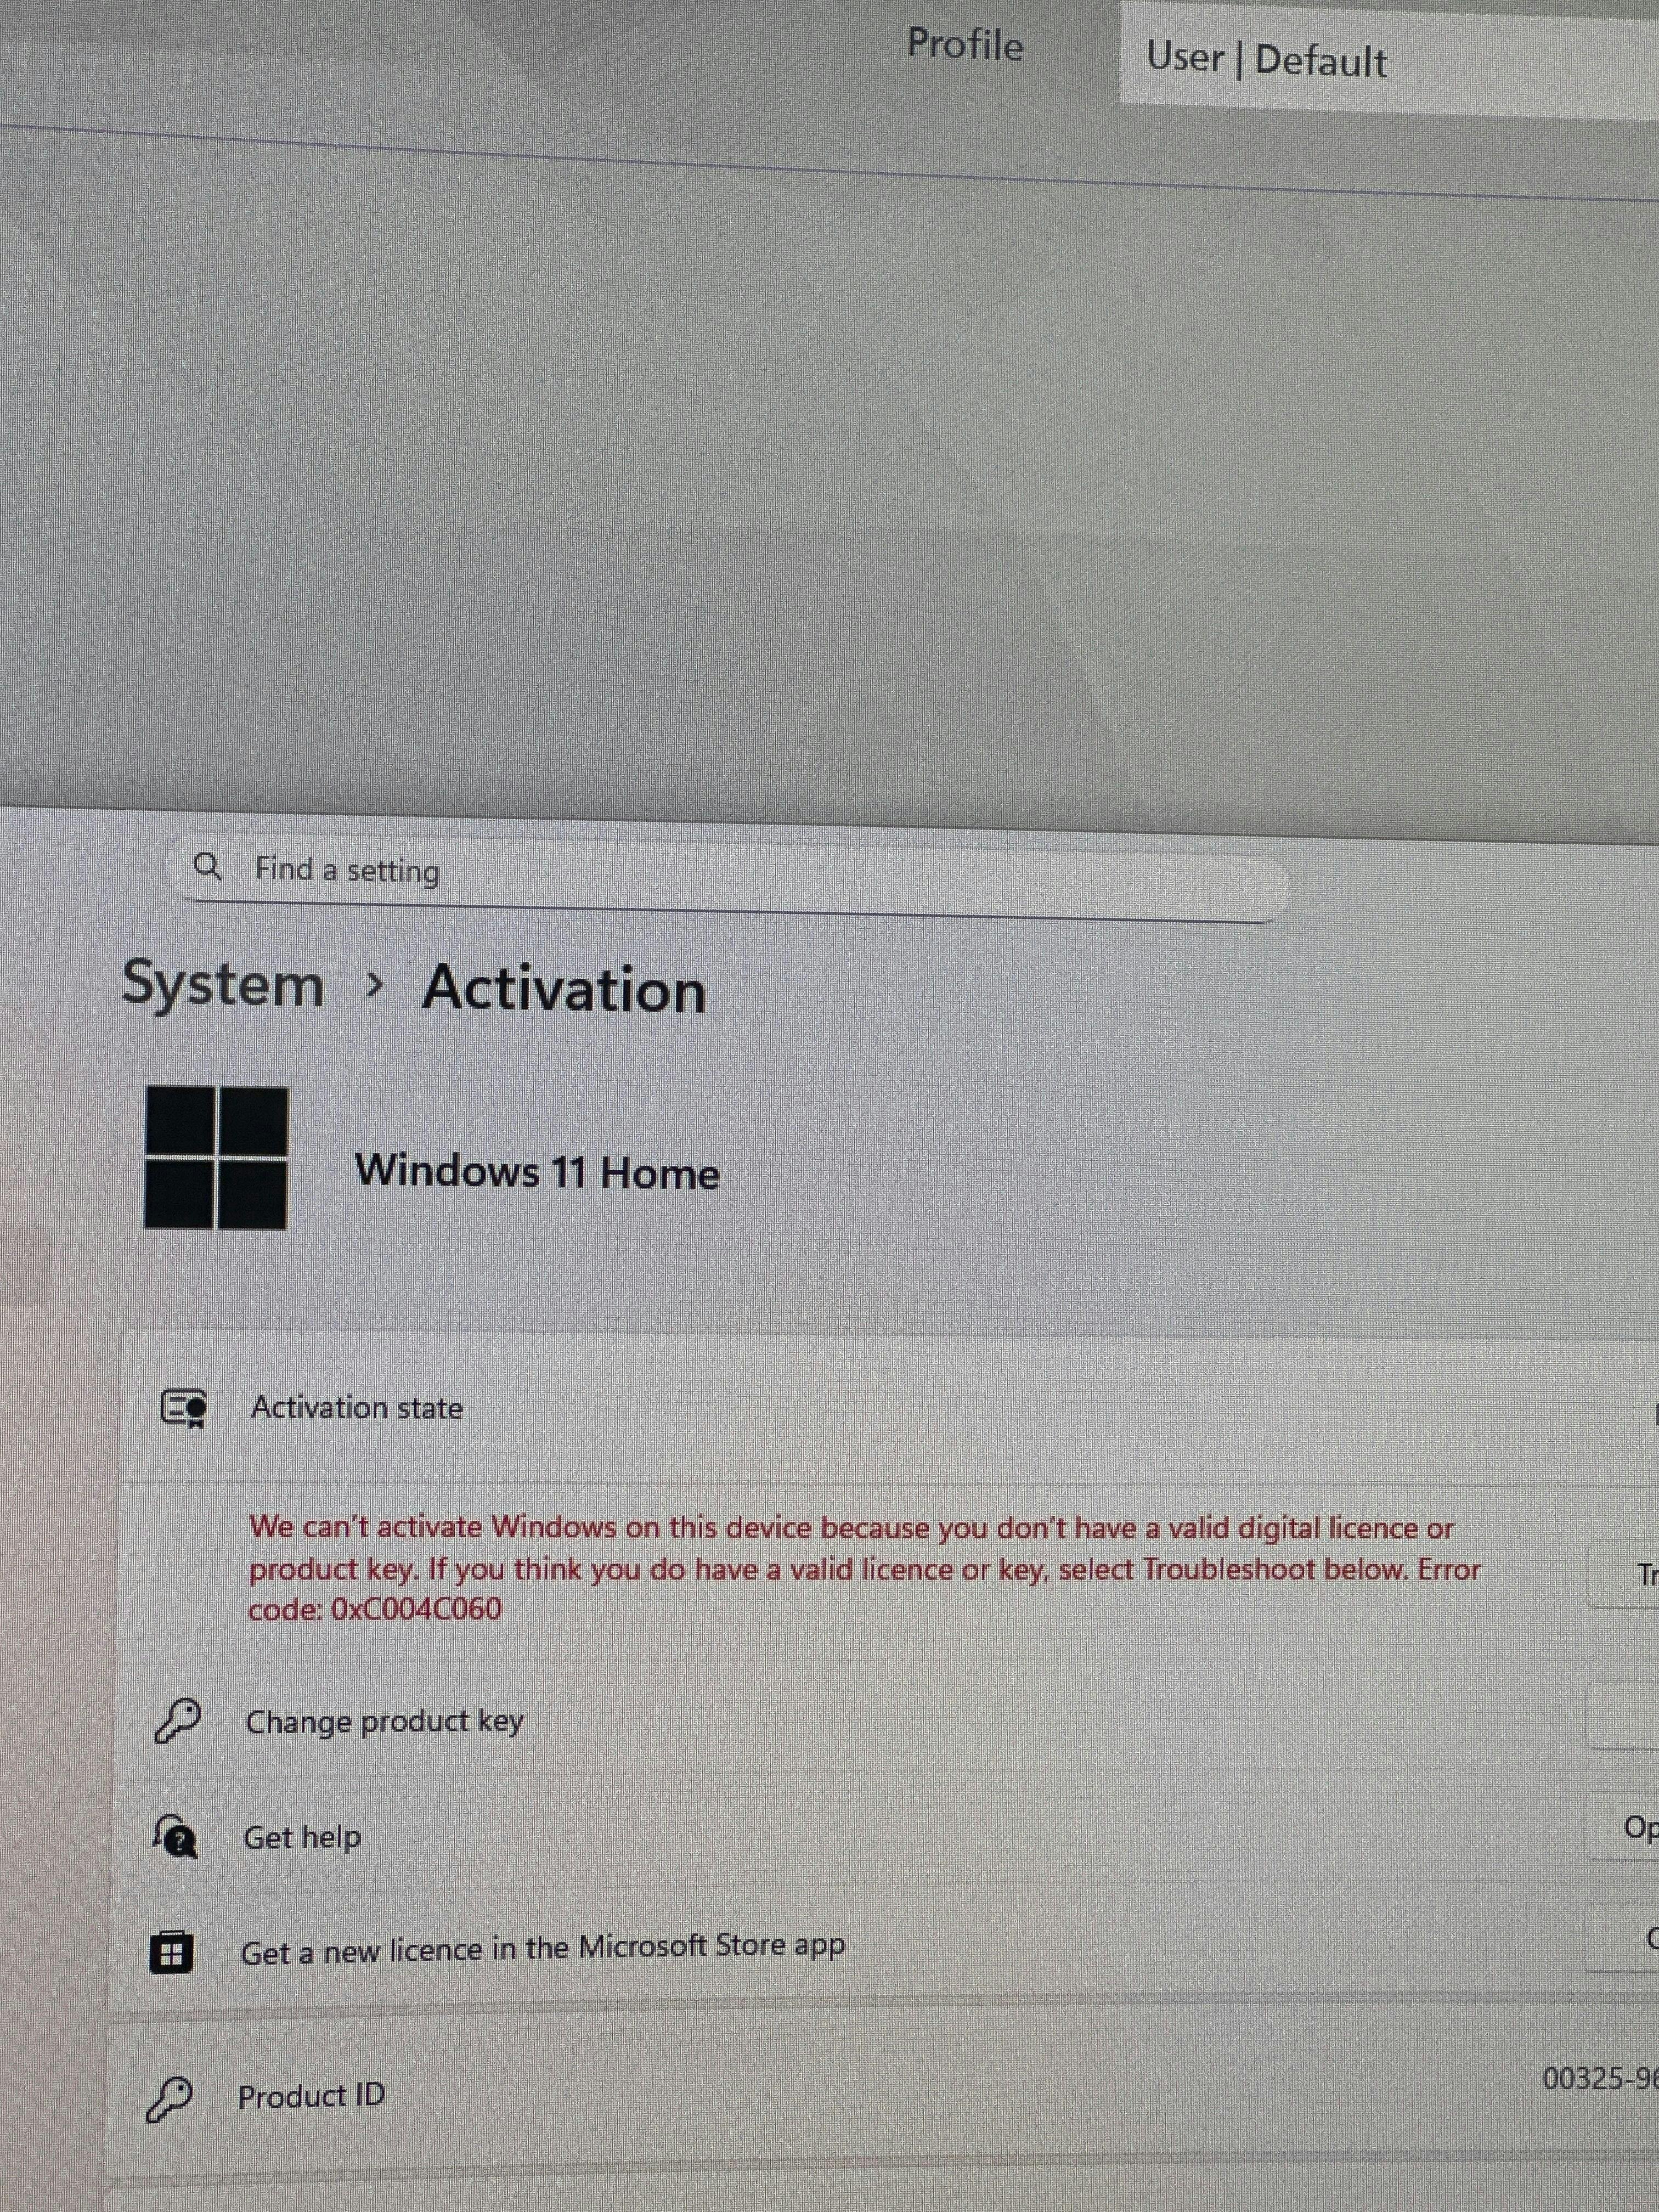Click the Change product key key icon
This screenshot has height=2212, width=1659.
pyautogui.click(x=178, y=1720)
